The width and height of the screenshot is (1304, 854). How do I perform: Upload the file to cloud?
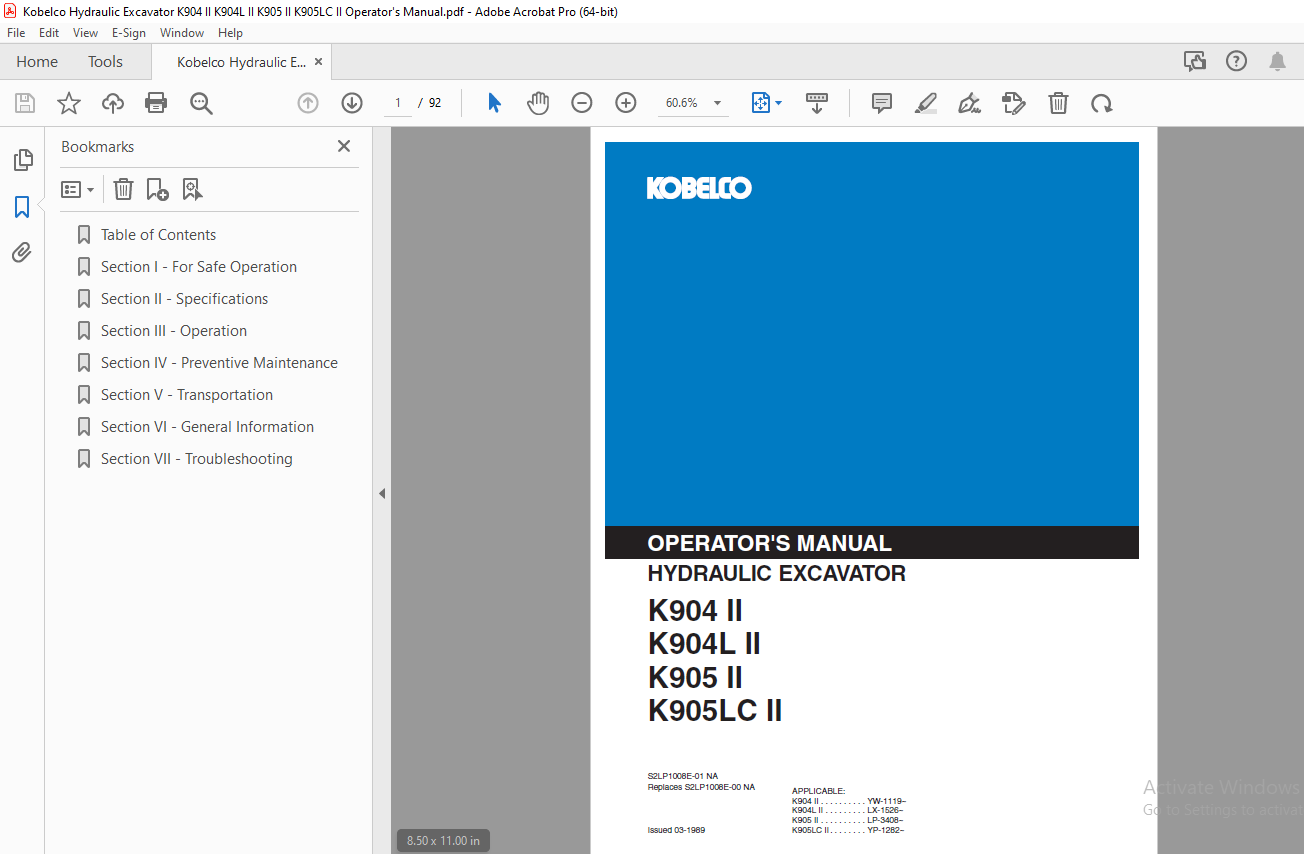(x=113, y=103)
